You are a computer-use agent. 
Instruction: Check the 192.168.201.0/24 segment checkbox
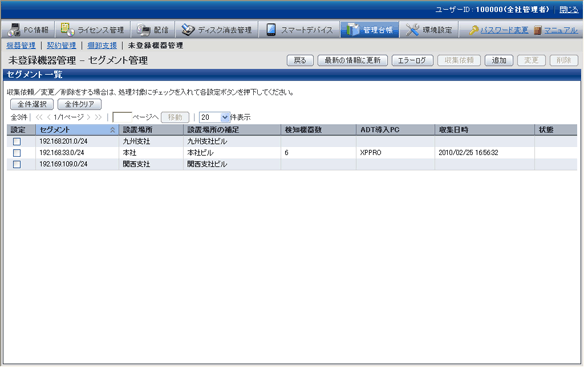click(17, 142)
